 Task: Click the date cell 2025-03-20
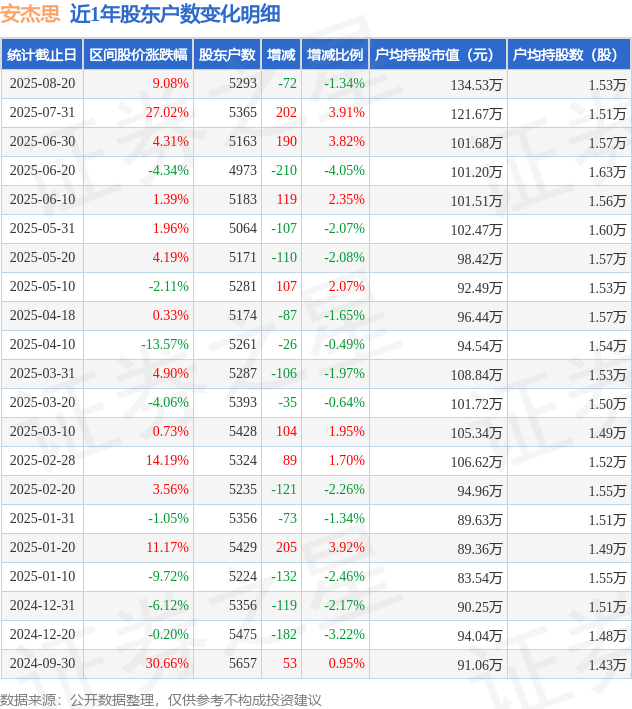click(42, 402)
